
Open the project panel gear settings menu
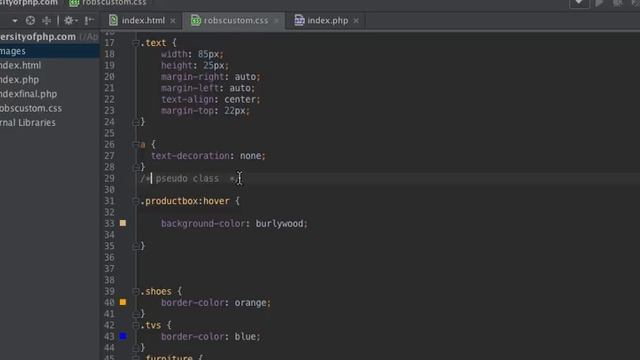click(x=70, y=20)
